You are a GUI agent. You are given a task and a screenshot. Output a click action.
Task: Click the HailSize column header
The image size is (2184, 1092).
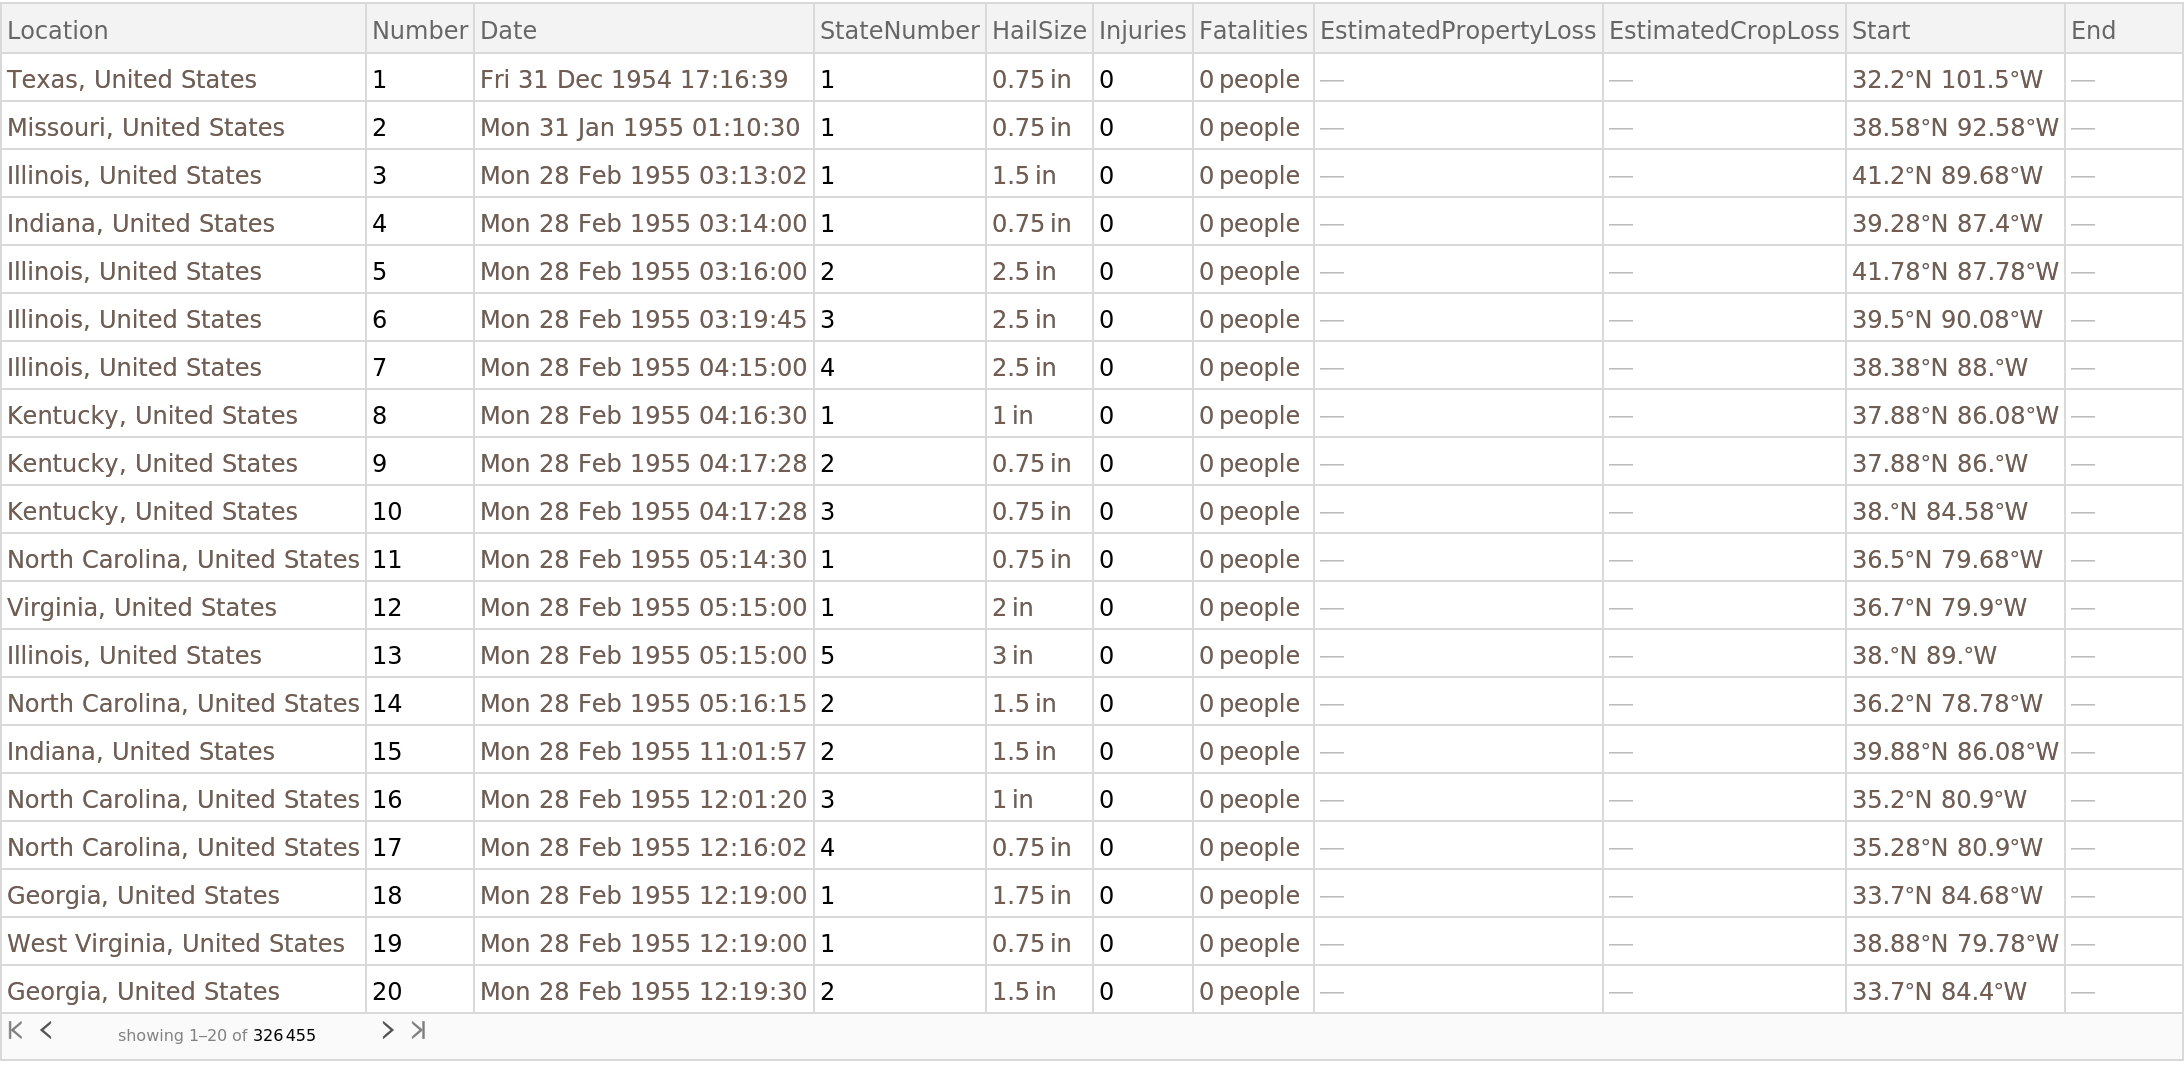1039,30
